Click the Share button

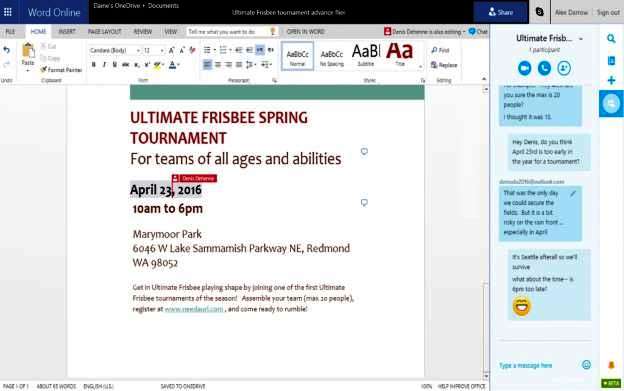(501, 12)
